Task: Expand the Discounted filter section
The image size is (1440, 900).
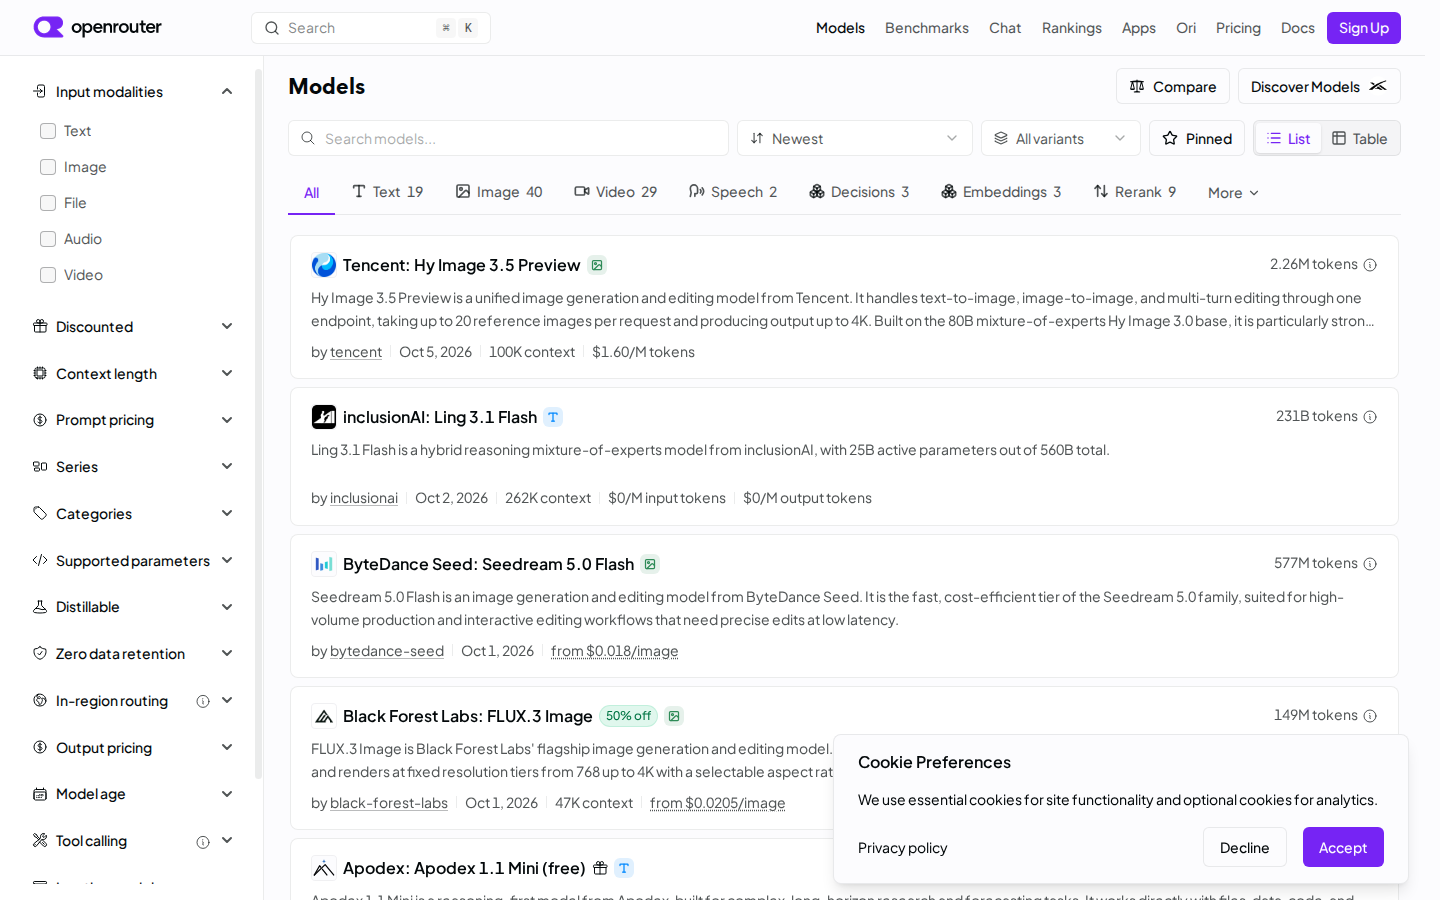Action: [227, 326]
